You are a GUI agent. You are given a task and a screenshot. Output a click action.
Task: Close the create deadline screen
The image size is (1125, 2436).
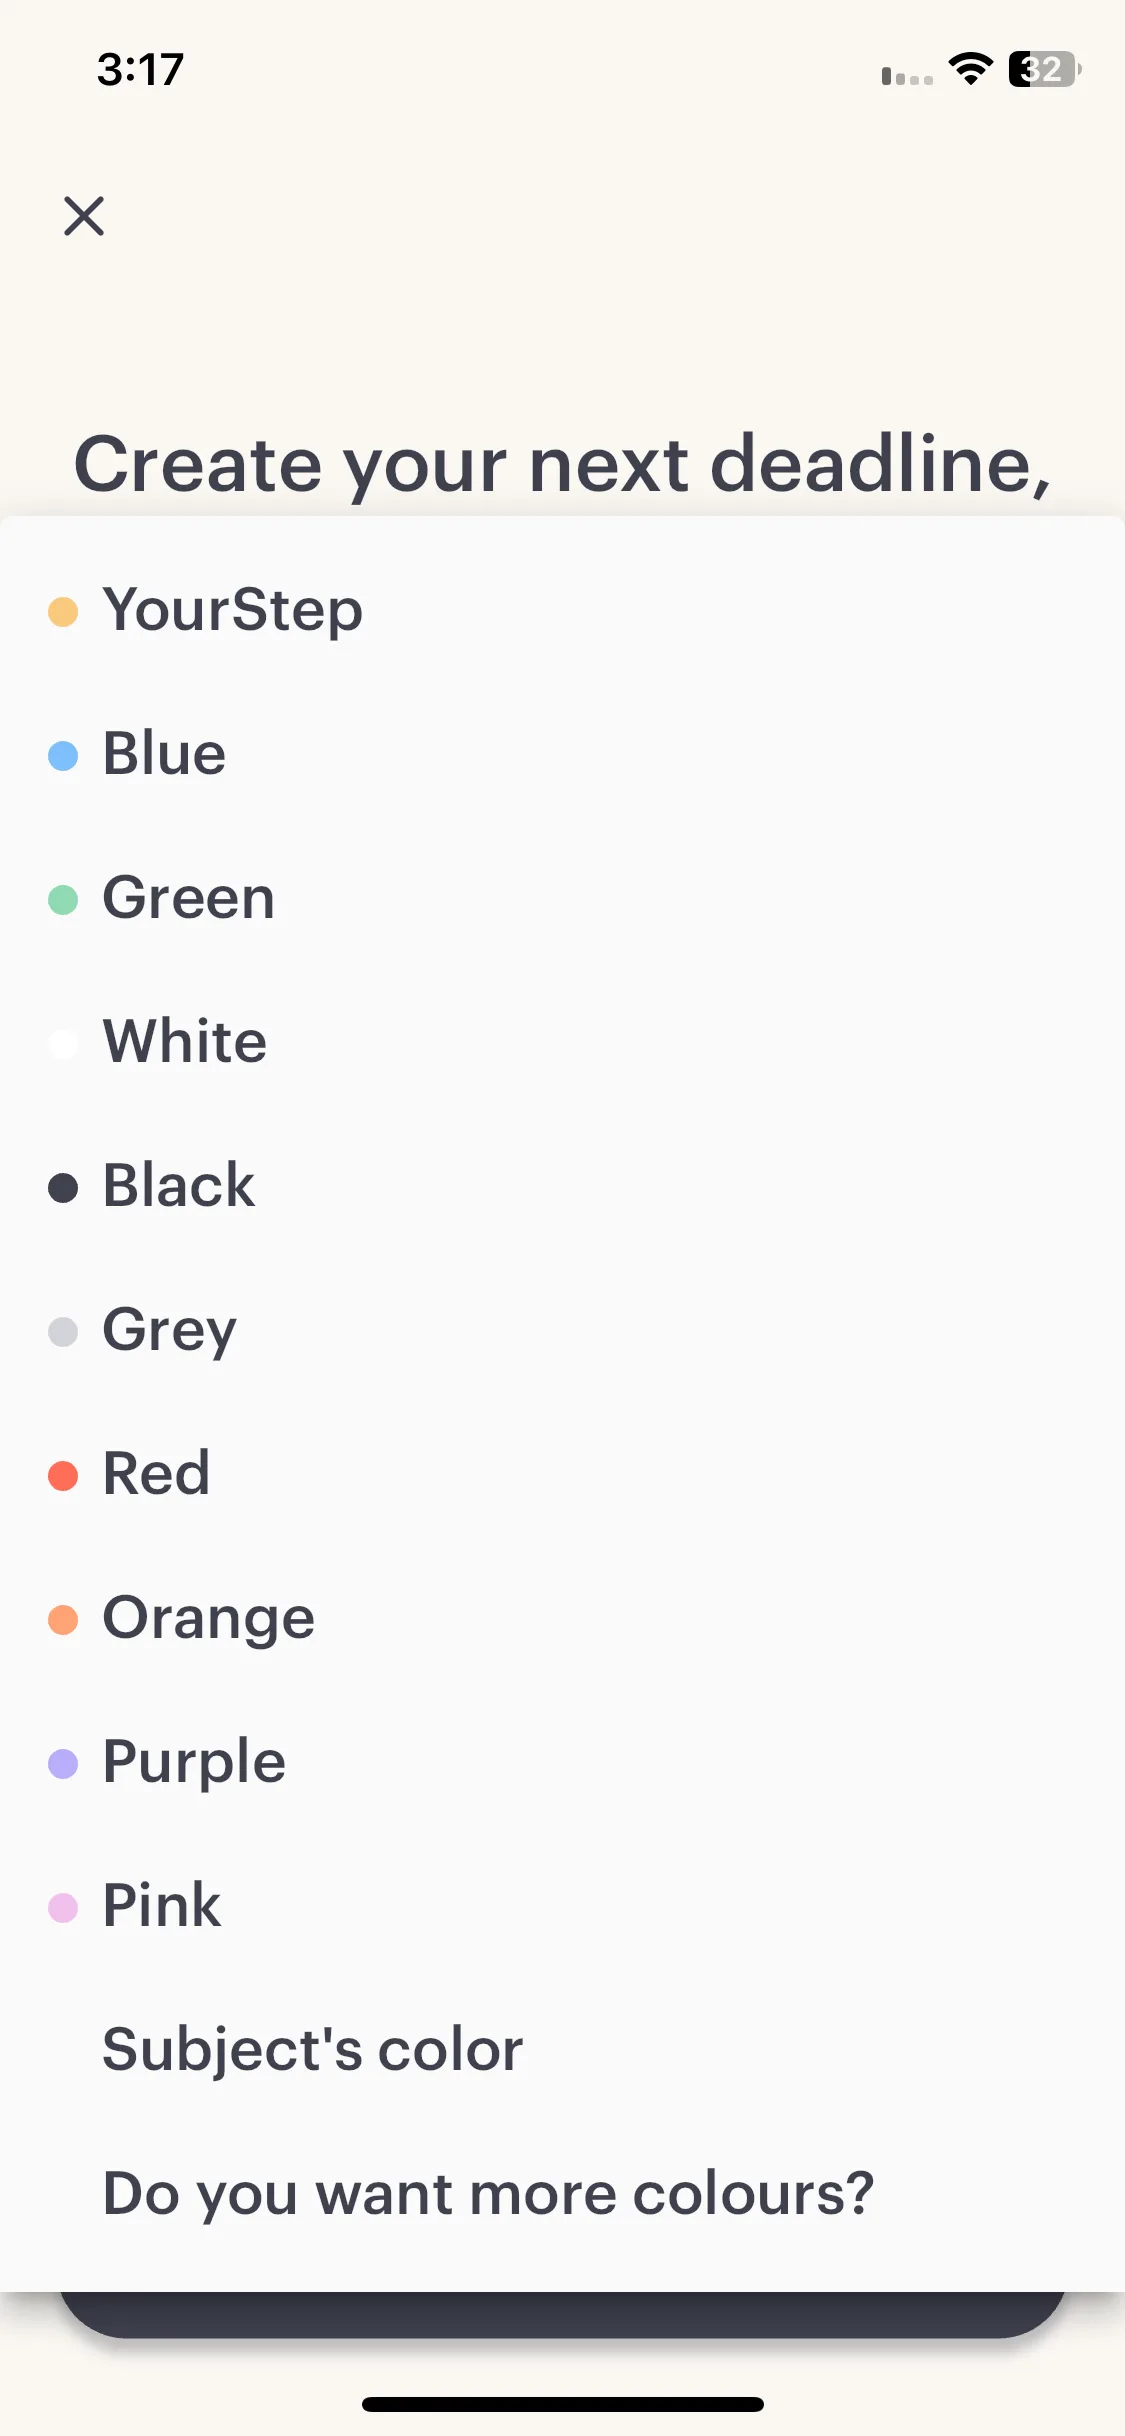[x=84, y=216]
